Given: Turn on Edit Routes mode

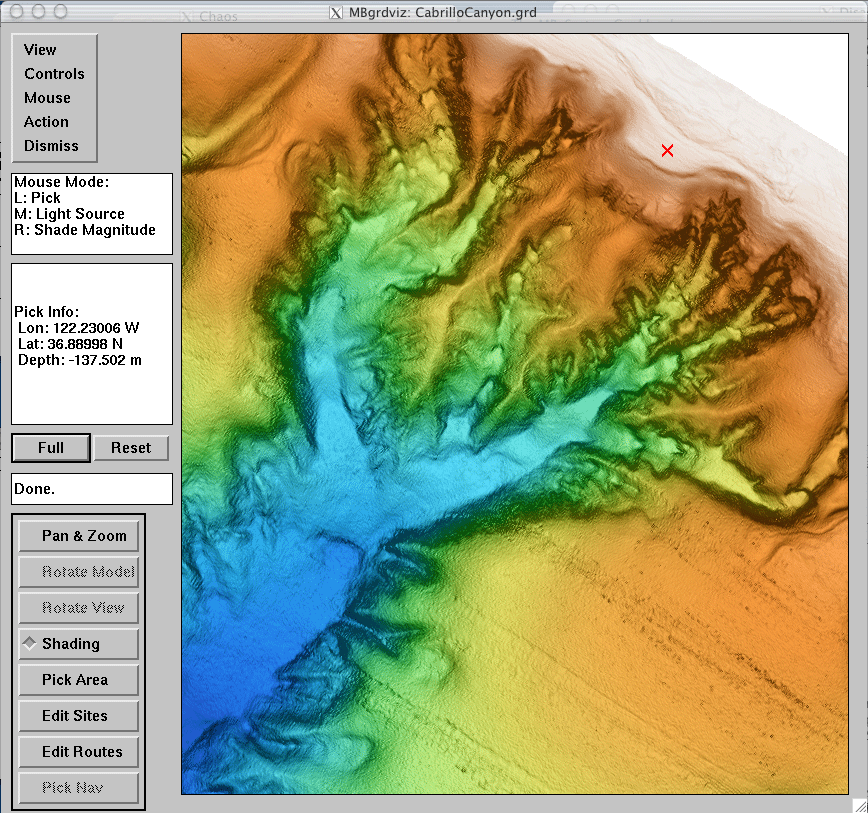Looking at the screenshot, I should point(79,752).
